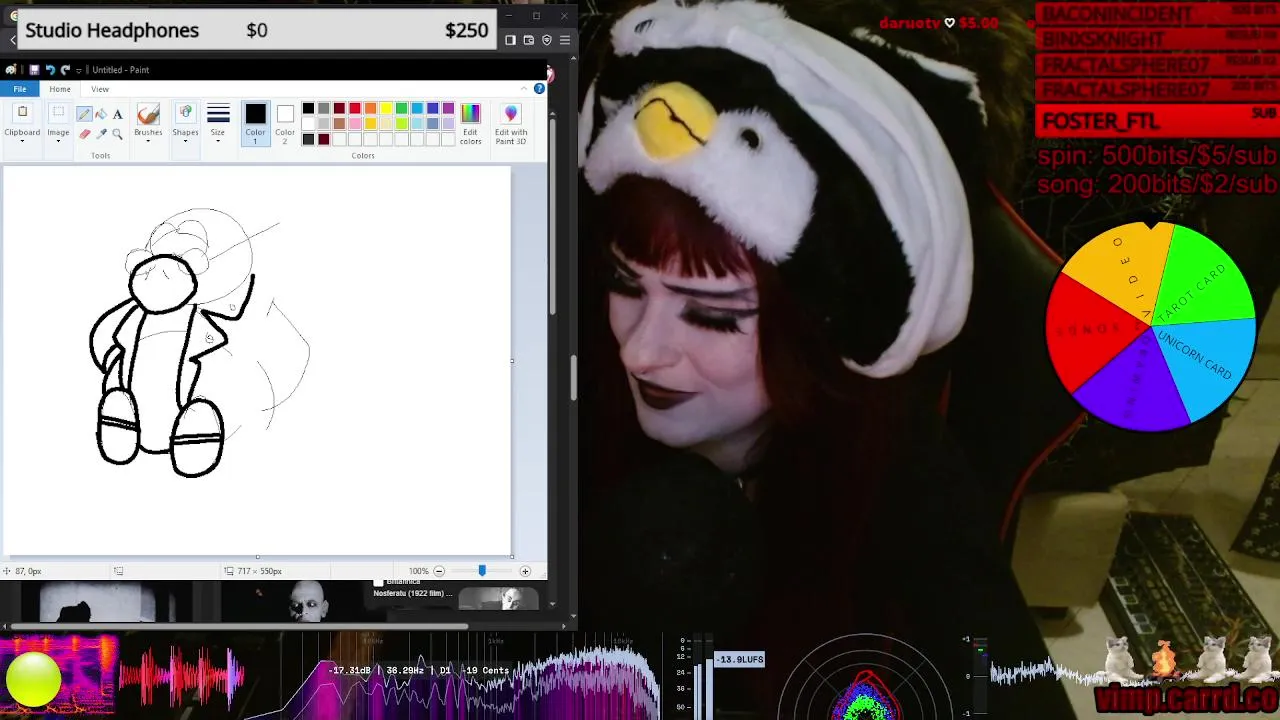Screen dimensions: 1280x720
Task: Activate Color 1 button
Action: (x=255, y=124)
